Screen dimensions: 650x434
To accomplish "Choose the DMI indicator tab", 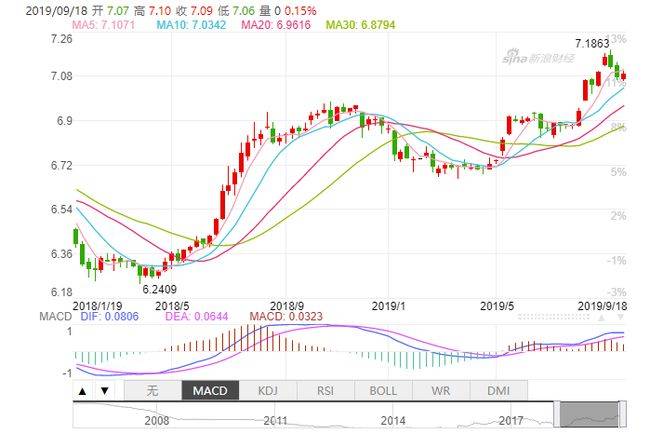I will (498, 390).
